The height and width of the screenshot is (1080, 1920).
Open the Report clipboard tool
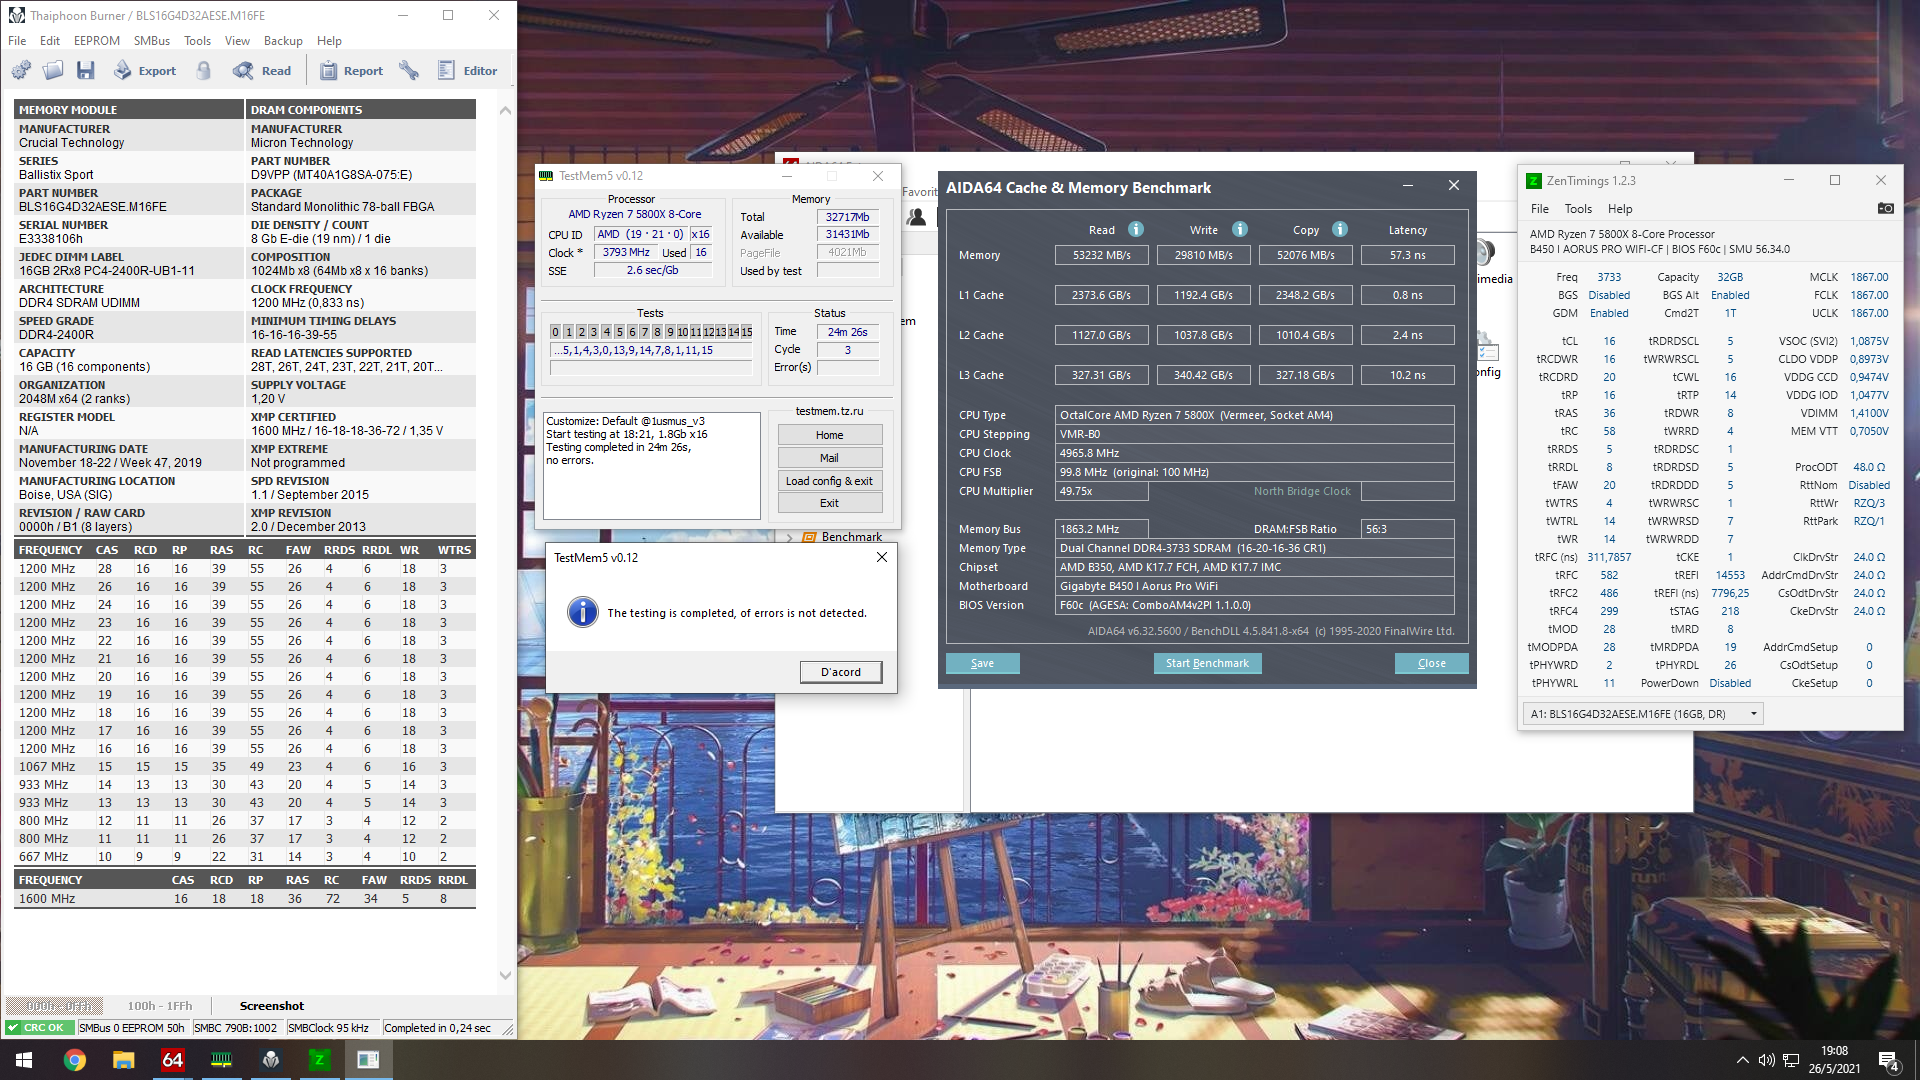351,71
